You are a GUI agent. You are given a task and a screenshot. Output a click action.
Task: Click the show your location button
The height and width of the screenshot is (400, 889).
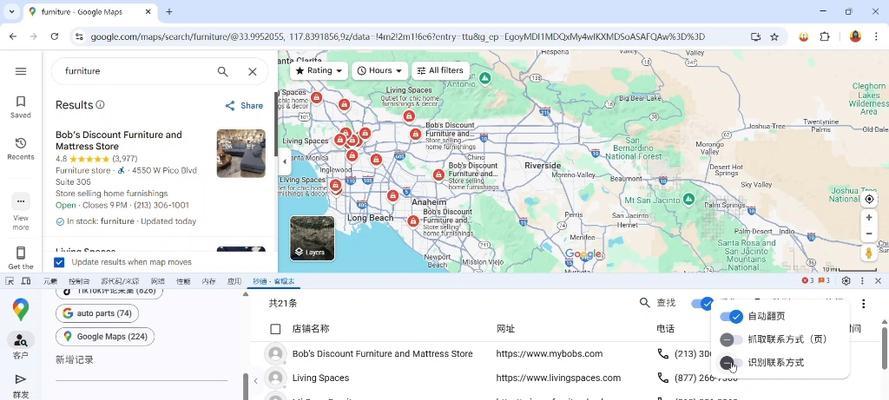(x=869, y=199)
